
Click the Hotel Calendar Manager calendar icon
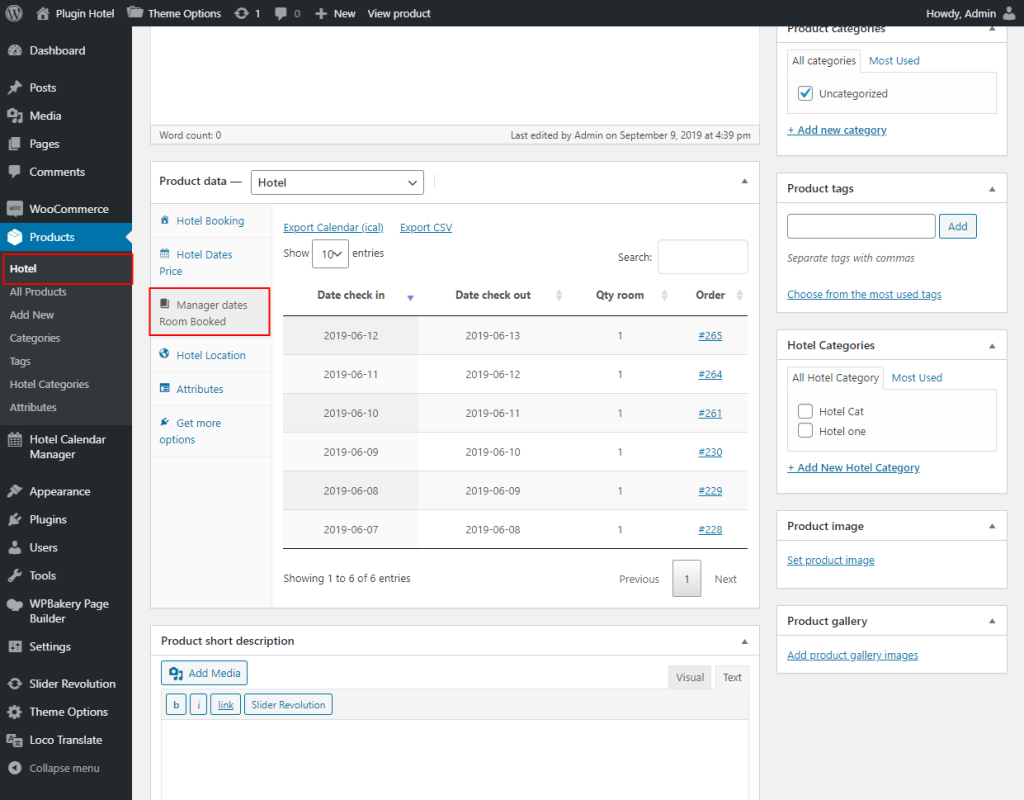(14, 440)
